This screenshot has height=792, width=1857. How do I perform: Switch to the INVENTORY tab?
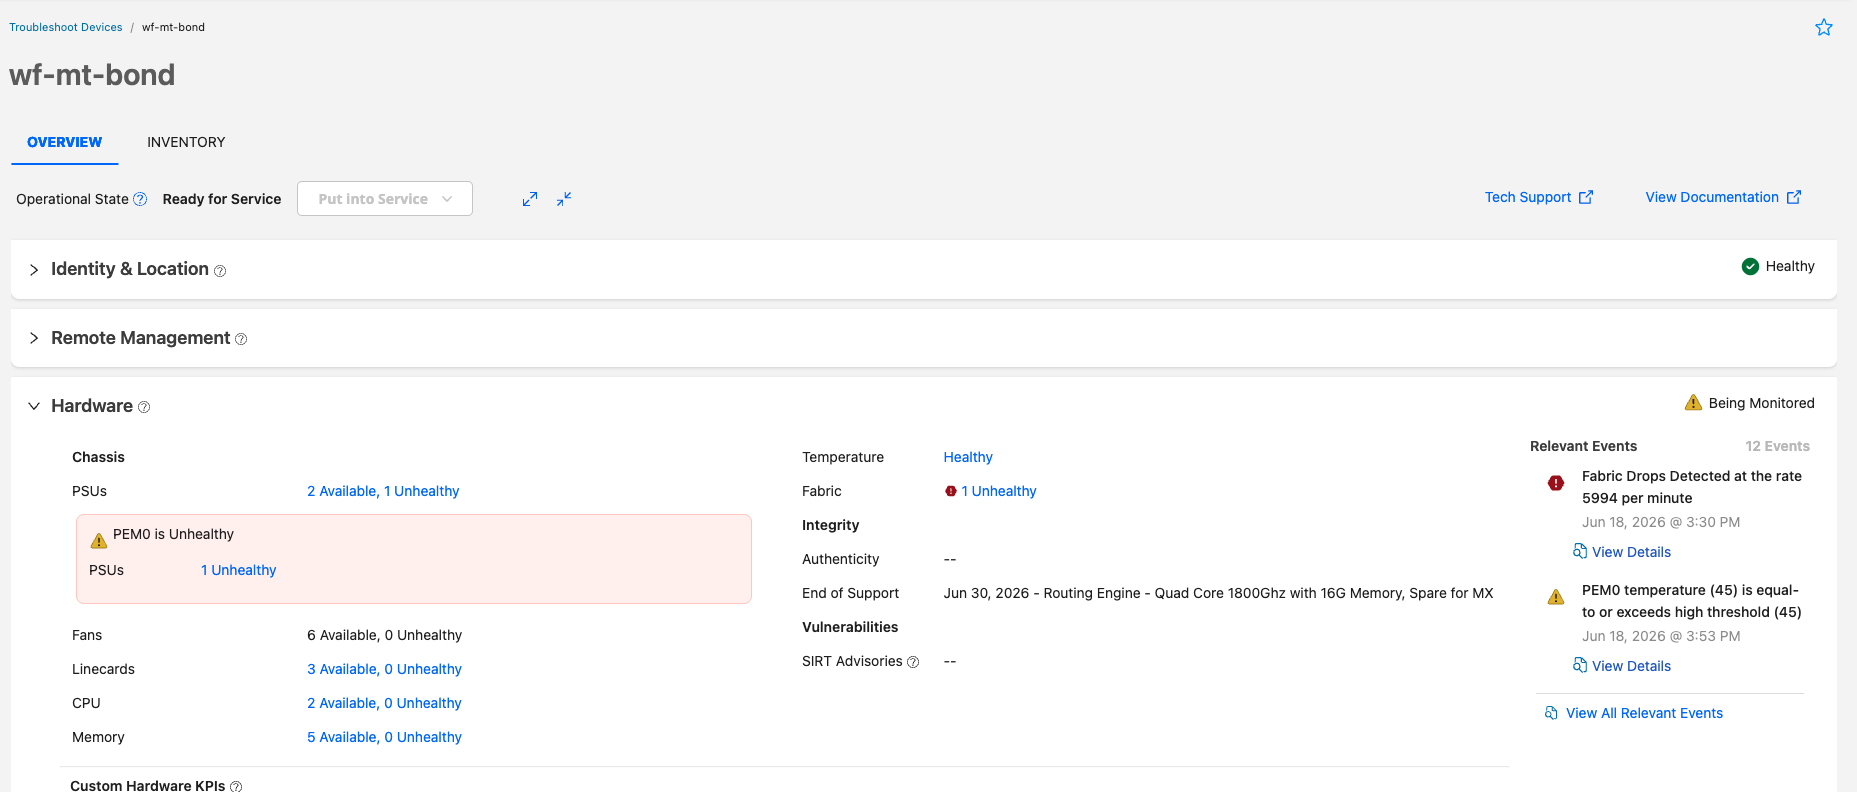pyautogui.click(x=186, y=142)
